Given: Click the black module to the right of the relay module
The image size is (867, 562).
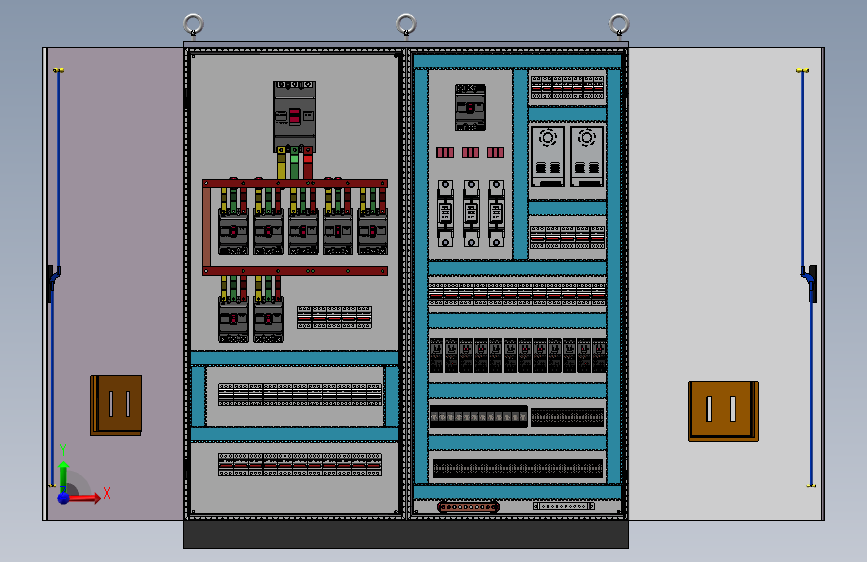Looking at the screenshot, I should 568,417.
